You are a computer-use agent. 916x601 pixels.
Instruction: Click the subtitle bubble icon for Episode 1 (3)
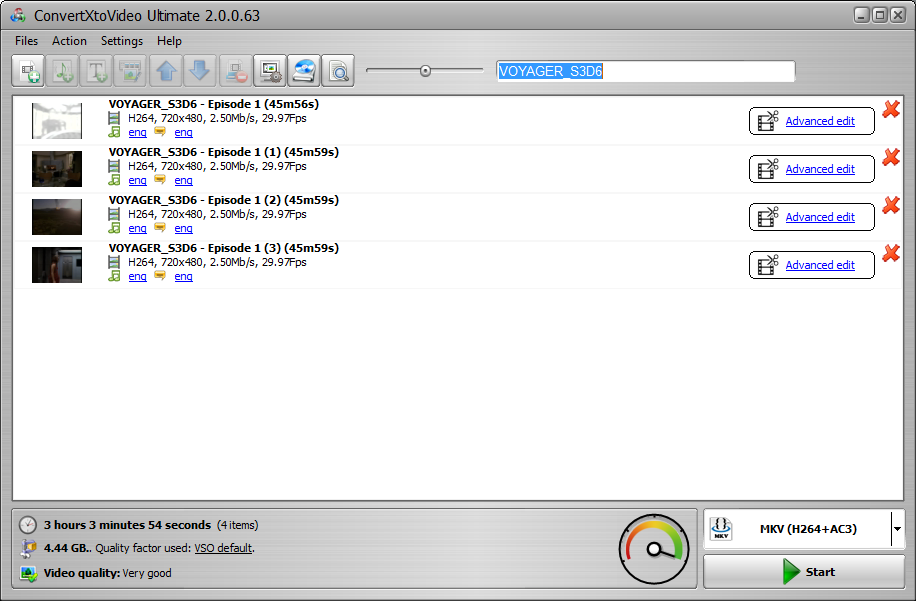click(159, 276)
